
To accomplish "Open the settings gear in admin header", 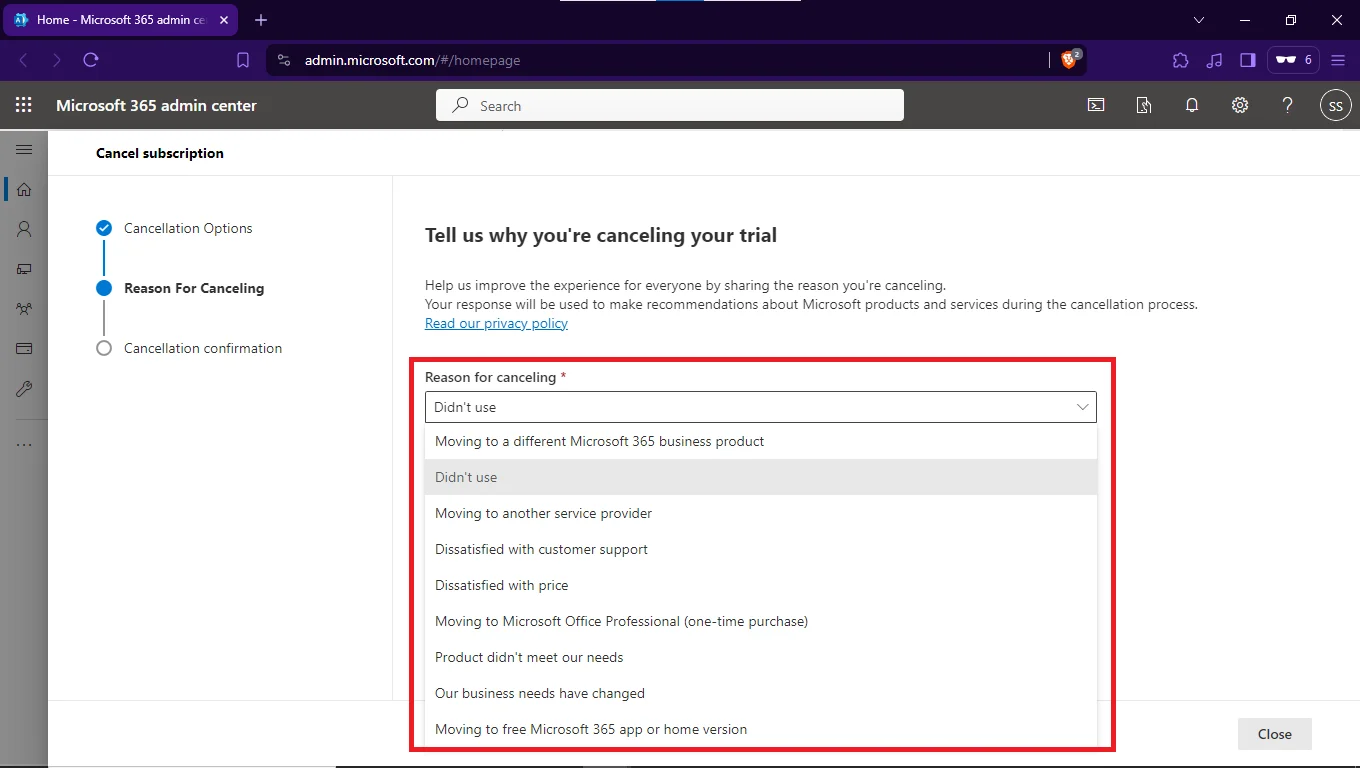I will click(x=1240, y=105).
